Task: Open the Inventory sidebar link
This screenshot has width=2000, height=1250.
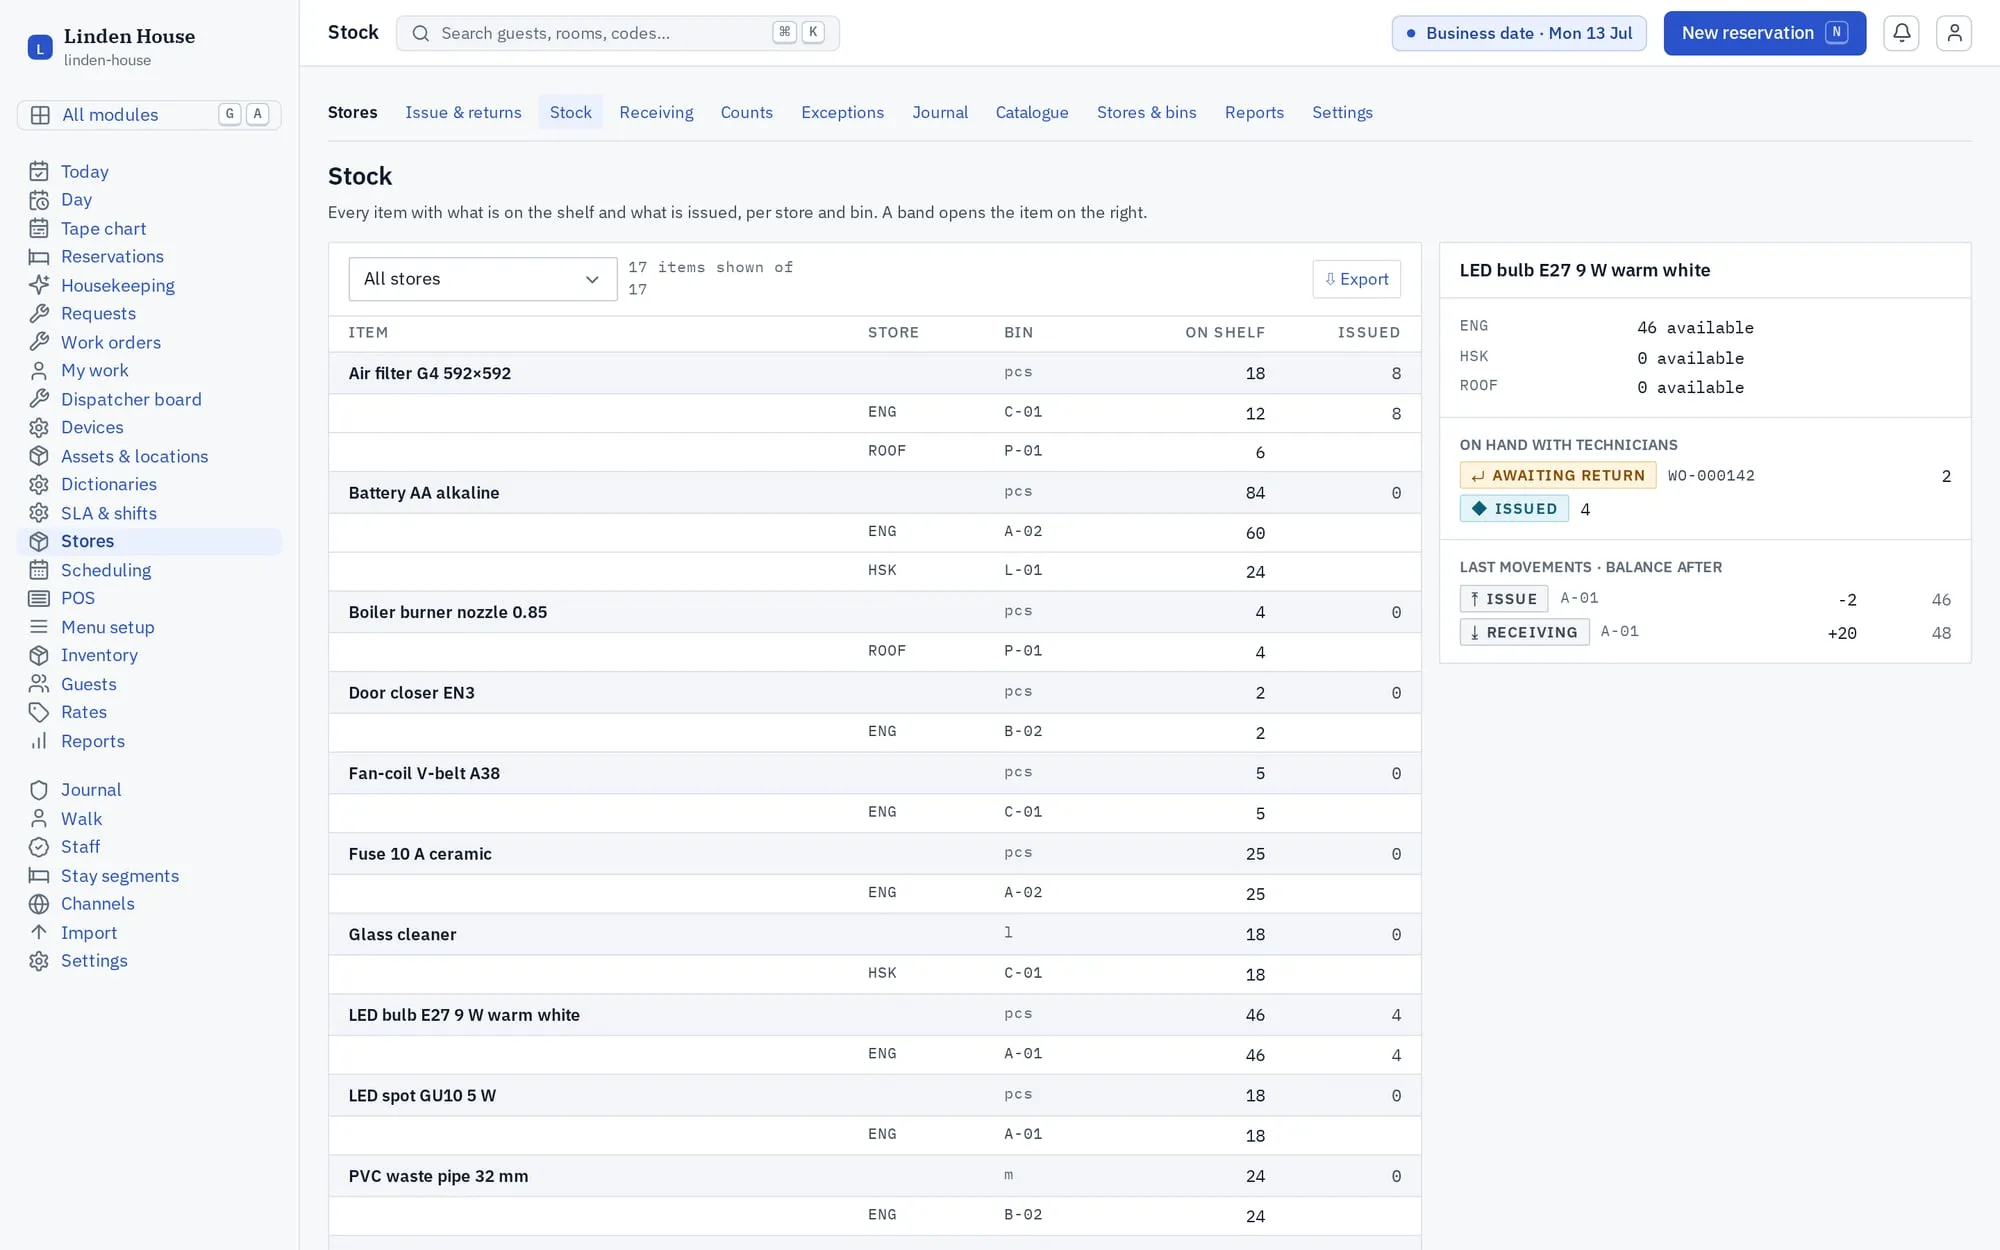Action: [x=99, y=656]
